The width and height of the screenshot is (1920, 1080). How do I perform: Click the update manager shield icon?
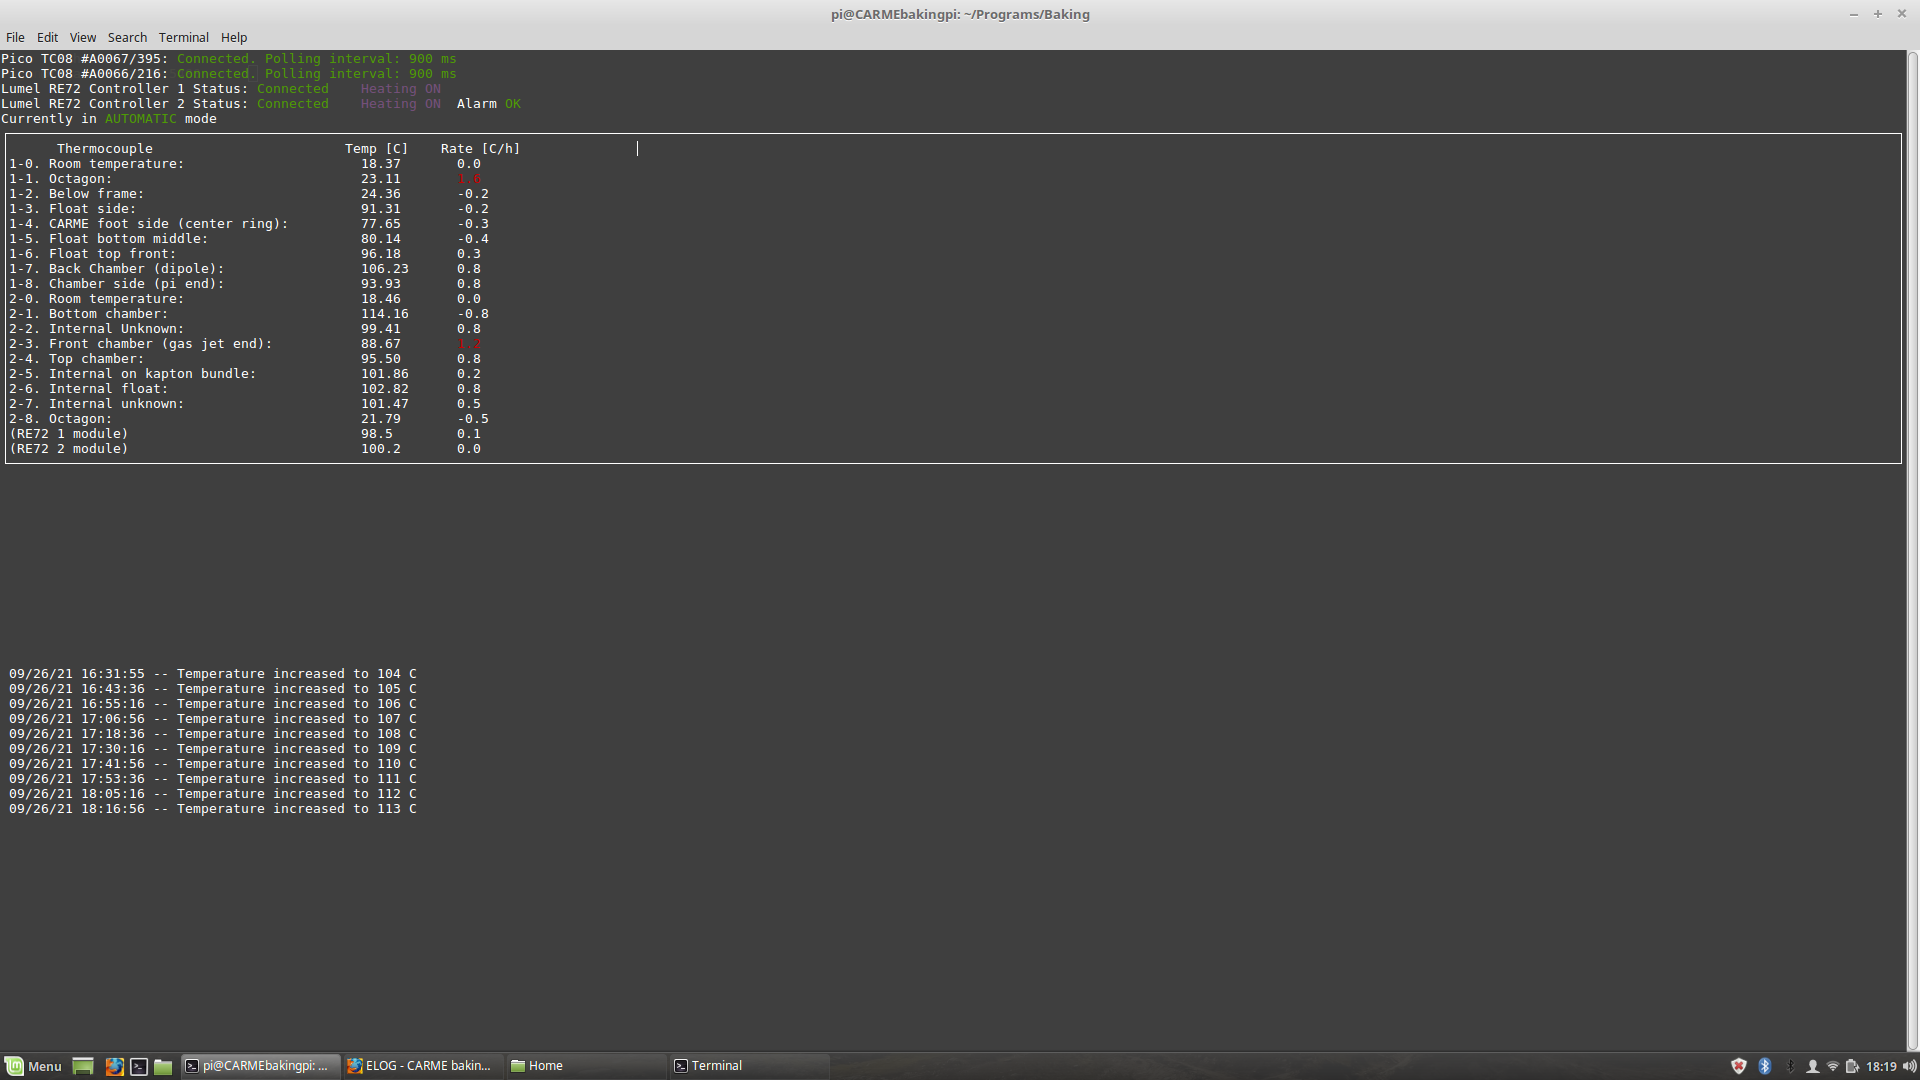pyautogui.click(x=1739, y=1066)
